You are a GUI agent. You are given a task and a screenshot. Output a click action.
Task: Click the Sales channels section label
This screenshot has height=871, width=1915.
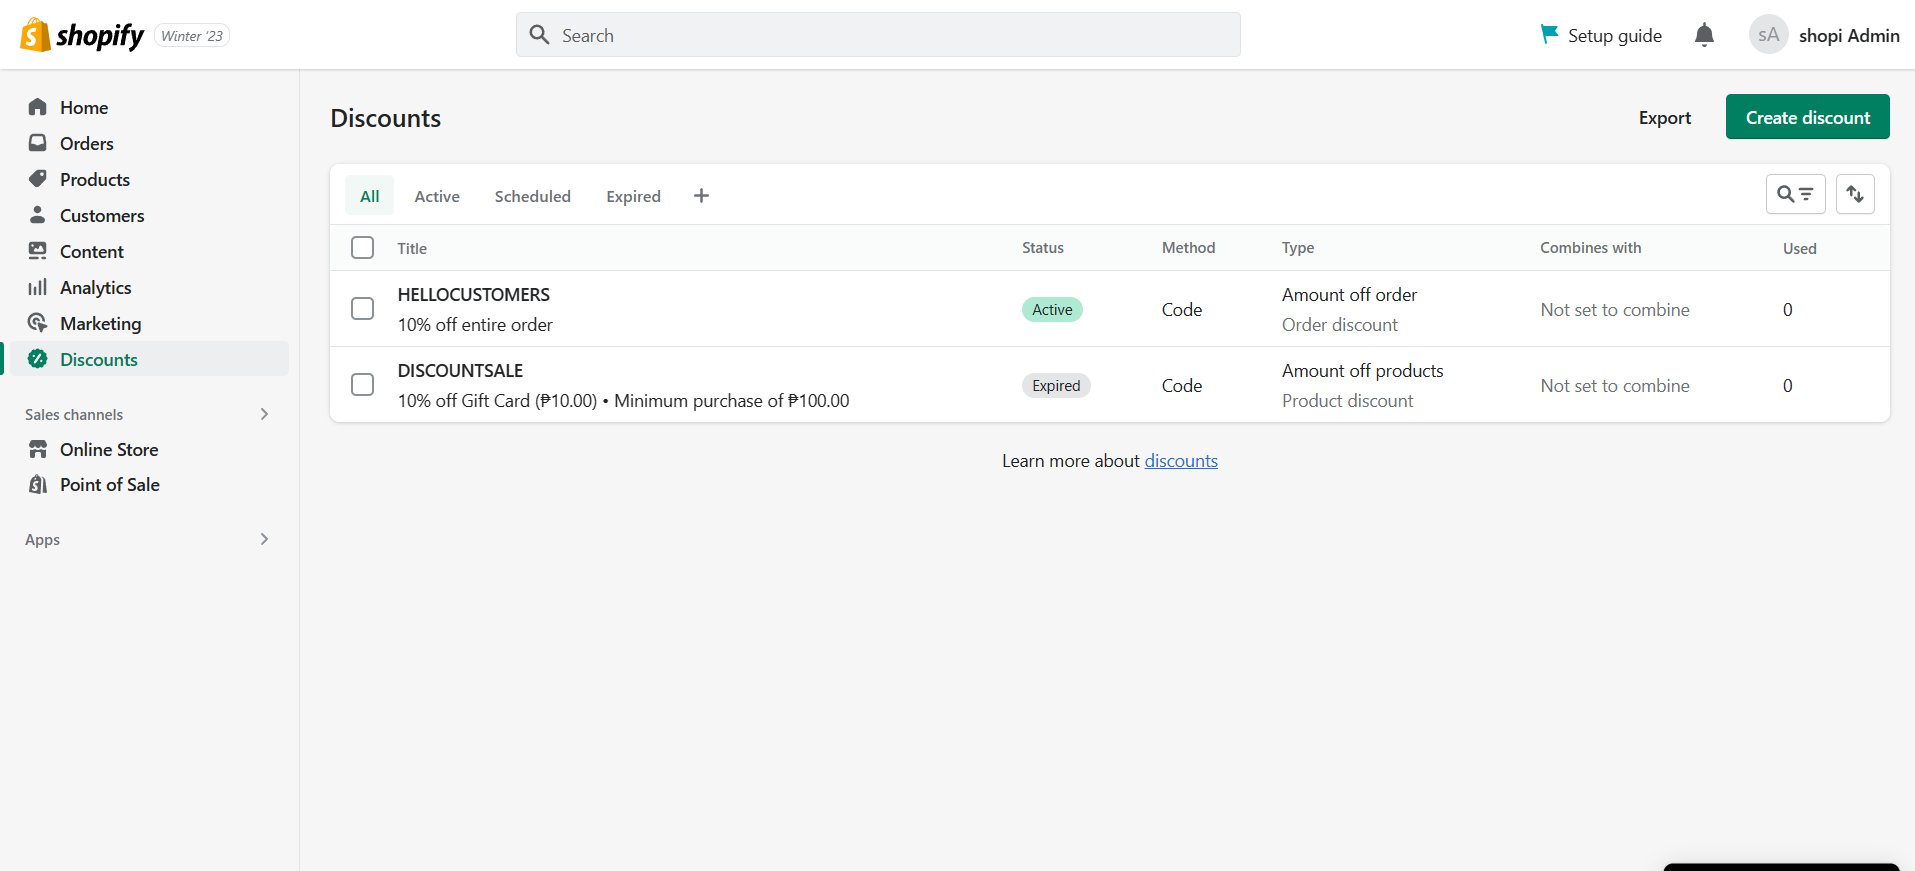click(74, 414)
